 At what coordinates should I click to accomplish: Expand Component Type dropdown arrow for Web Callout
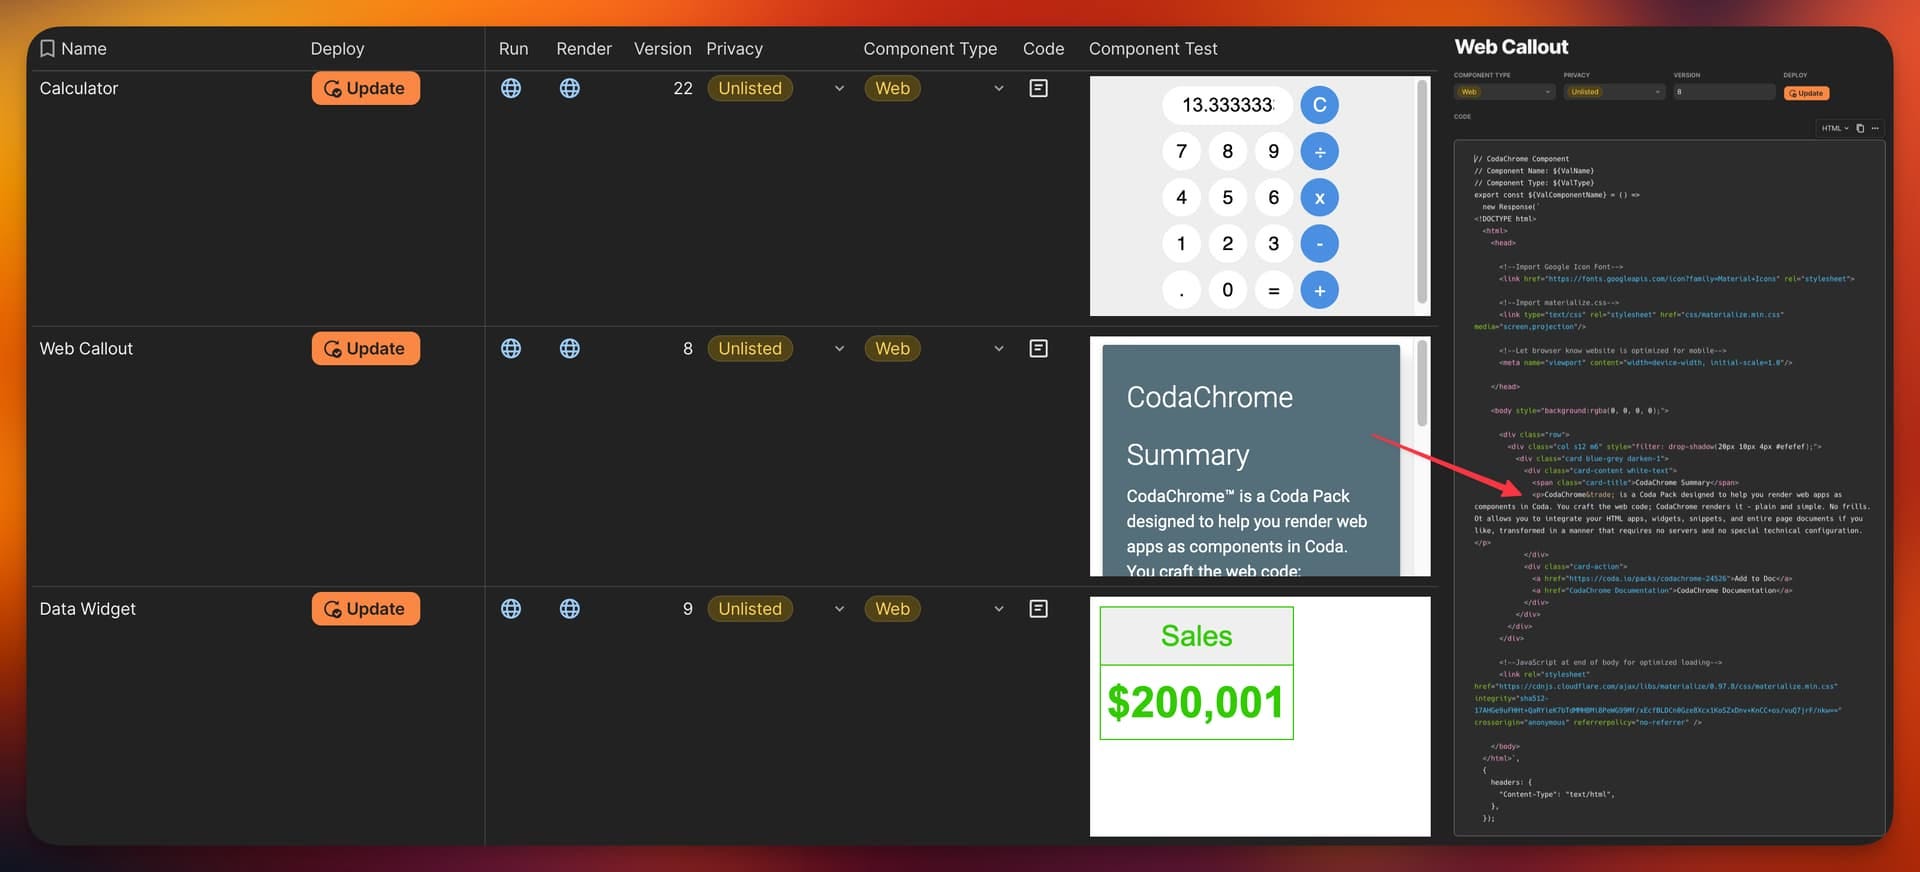pos(998,348)
